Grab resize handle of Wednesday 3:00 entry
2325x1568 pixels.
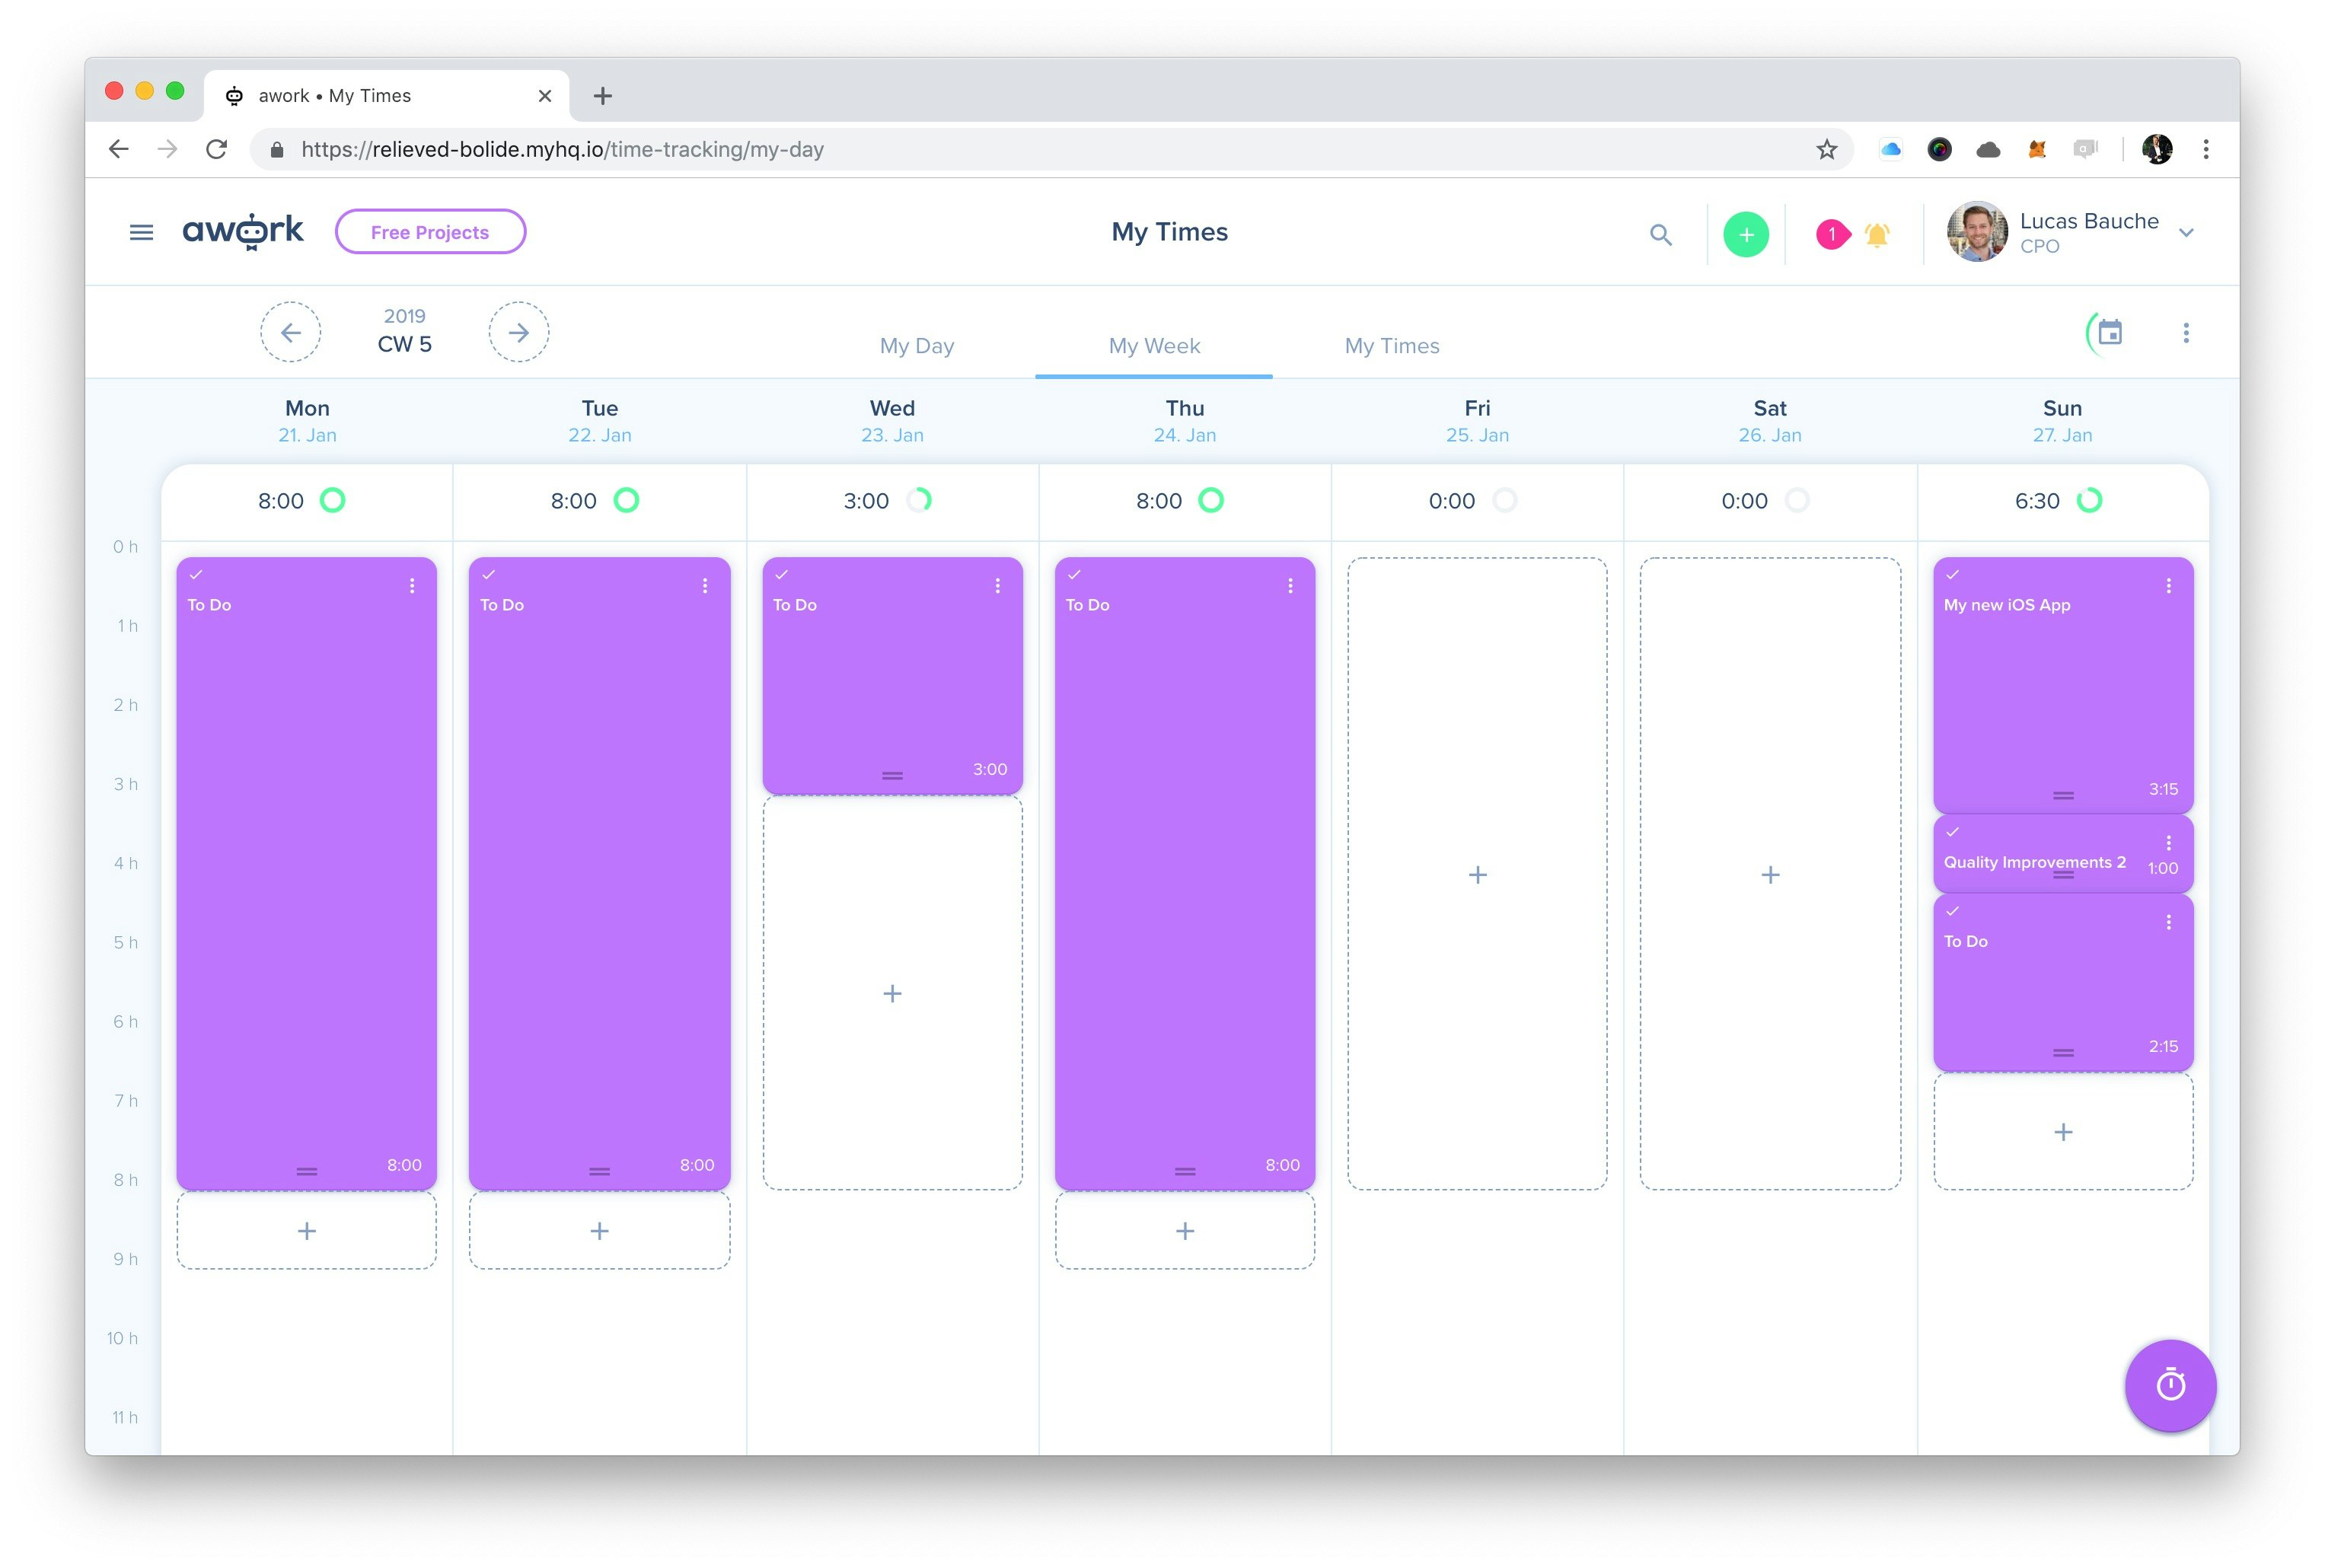(892, 775)
